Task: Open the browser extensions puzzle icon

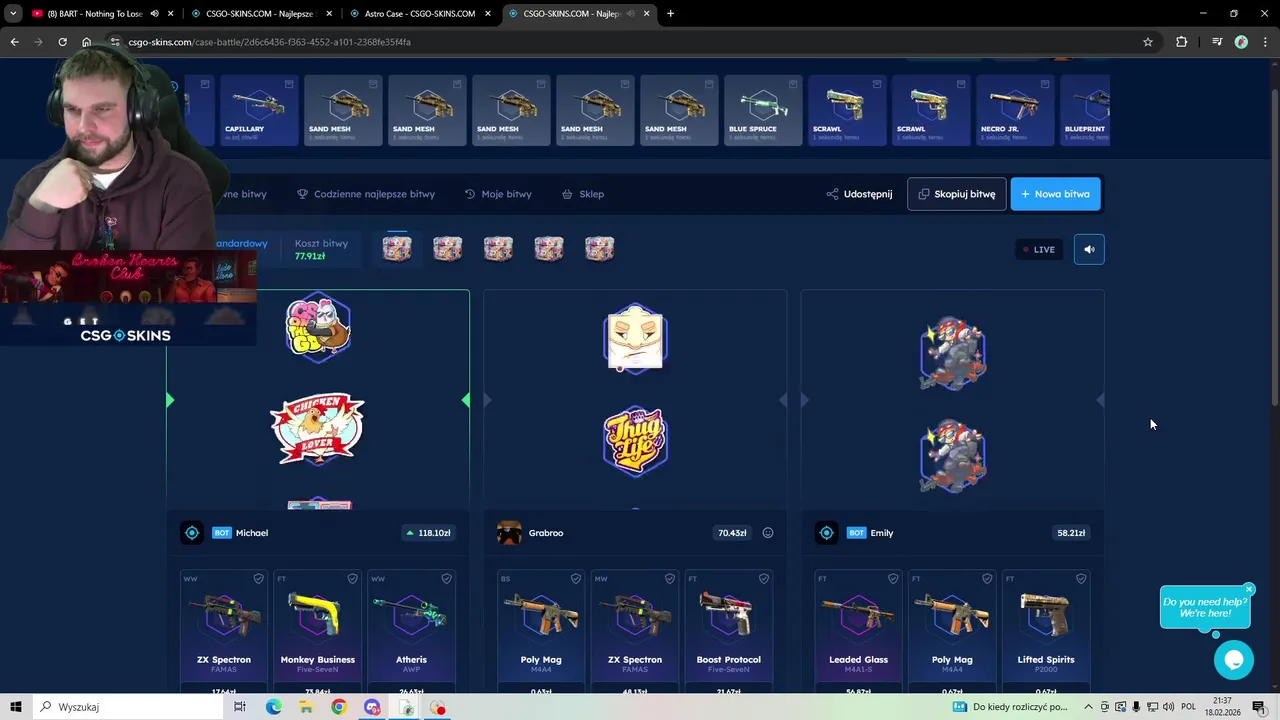Action: click(x=1182, y=42)
